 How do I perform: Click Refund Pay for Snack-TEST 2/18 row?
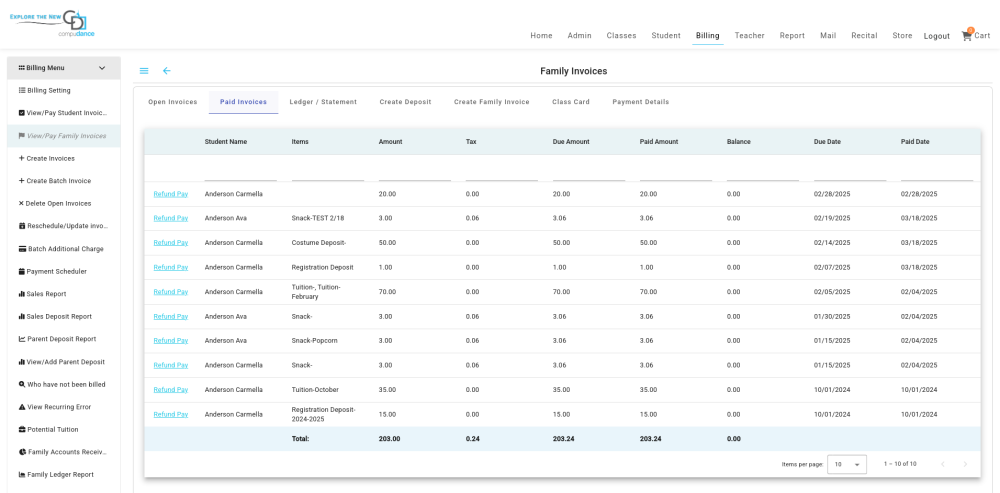pos(171,218)
